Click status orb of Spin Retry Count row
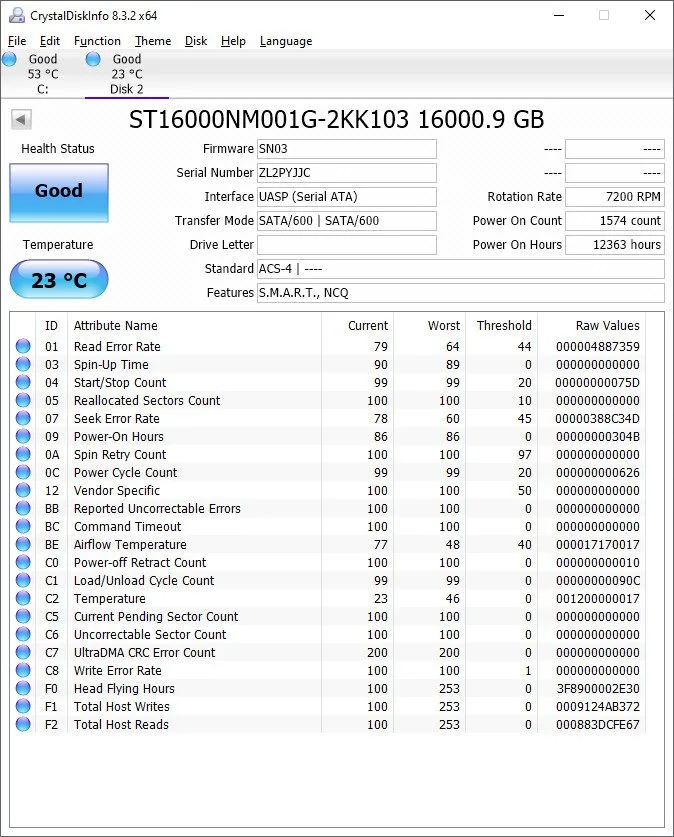This screenshot has height=837, width=674. click(x=23, y=454)
